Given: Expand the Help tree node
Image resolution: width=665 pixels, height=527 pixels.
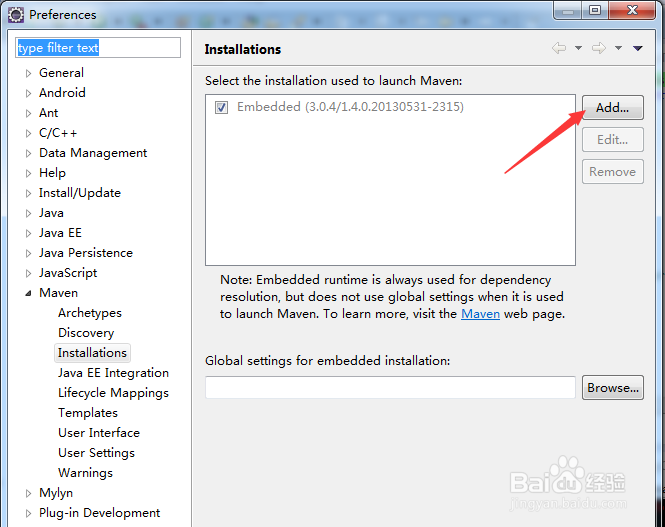Looking at the screenshot, I should (x=28, y=173).
